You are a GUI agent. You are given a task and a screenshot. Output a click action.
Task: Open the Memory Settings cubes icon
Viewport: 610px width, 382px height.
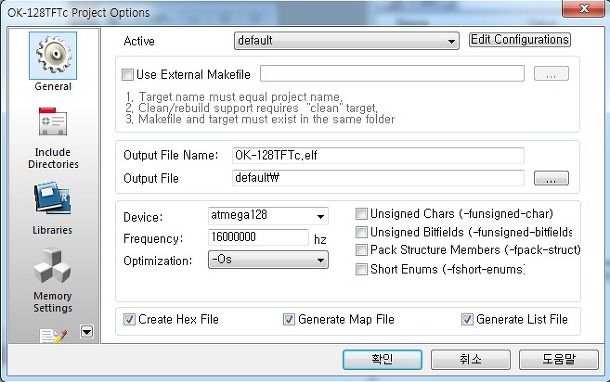point(53,266)
